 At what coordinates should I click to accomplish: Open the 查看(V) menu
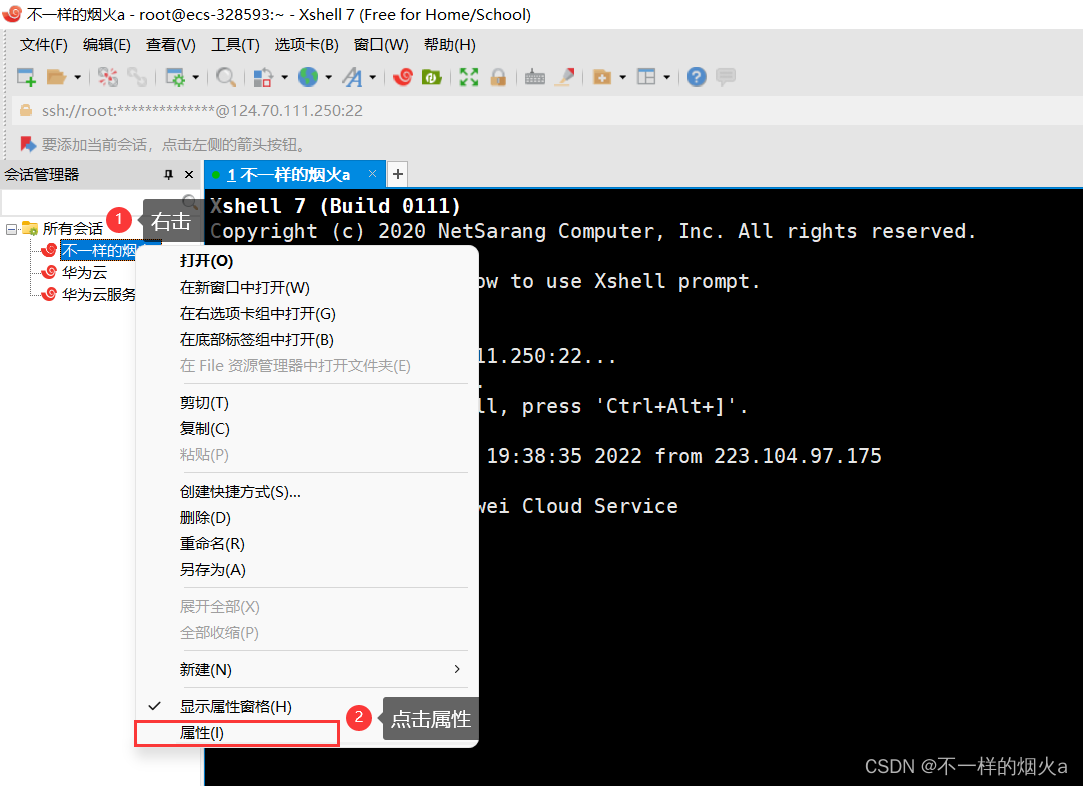171,45
